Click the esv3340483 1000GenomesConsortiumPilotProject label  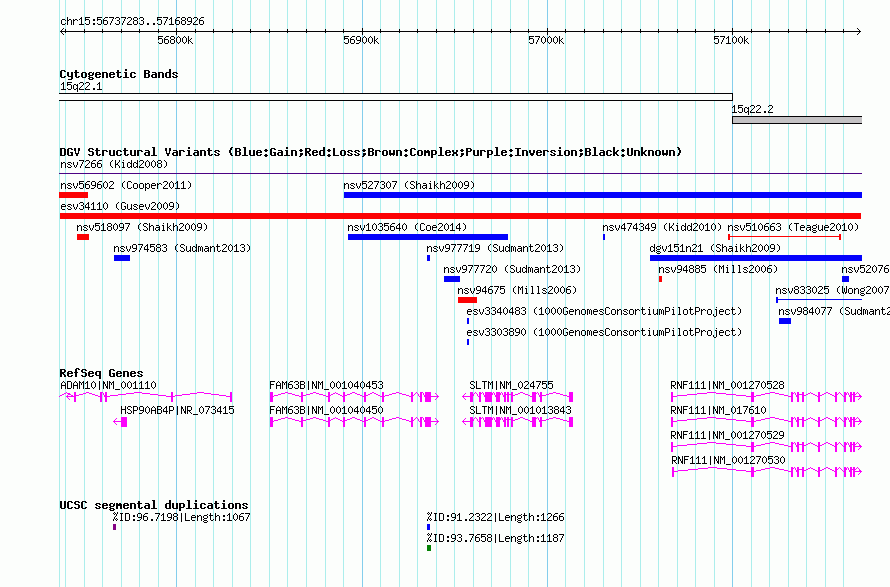604,311
